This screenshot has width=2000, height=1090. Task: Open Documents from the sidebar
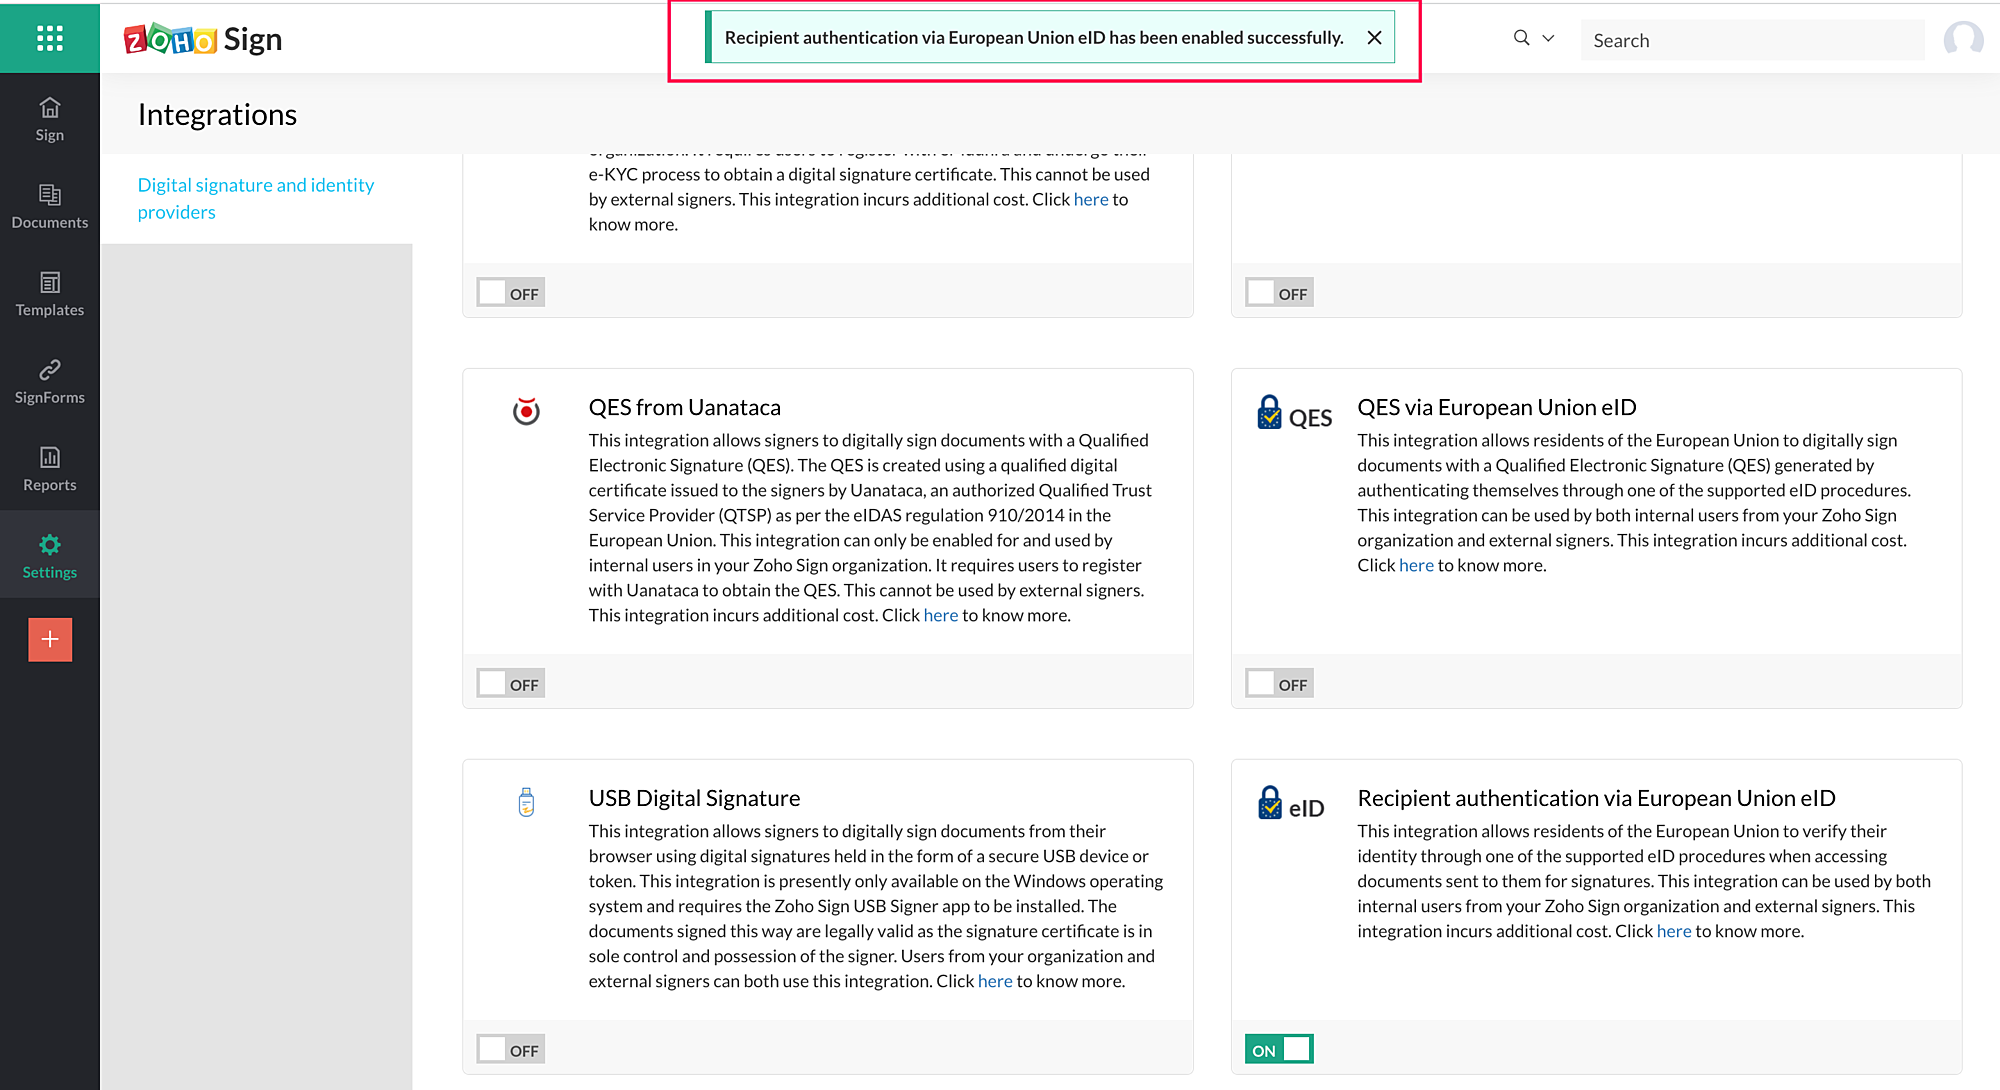pyautogui.click(x=49, y=206)
